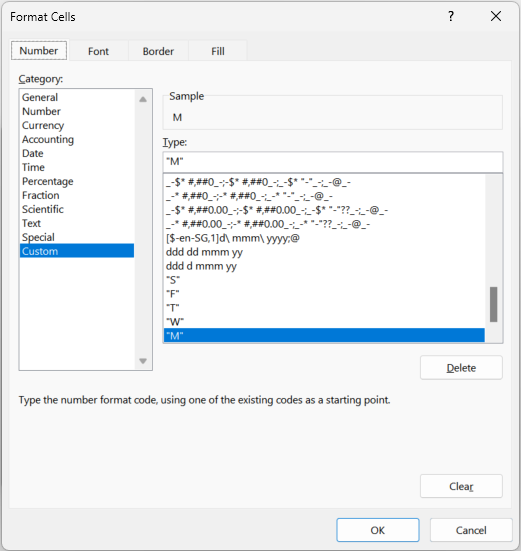Image resolution: width=521 pixels, height=551 pixels.
Task: Click the Help question mark icon
Action: click(x=451, y=17)
